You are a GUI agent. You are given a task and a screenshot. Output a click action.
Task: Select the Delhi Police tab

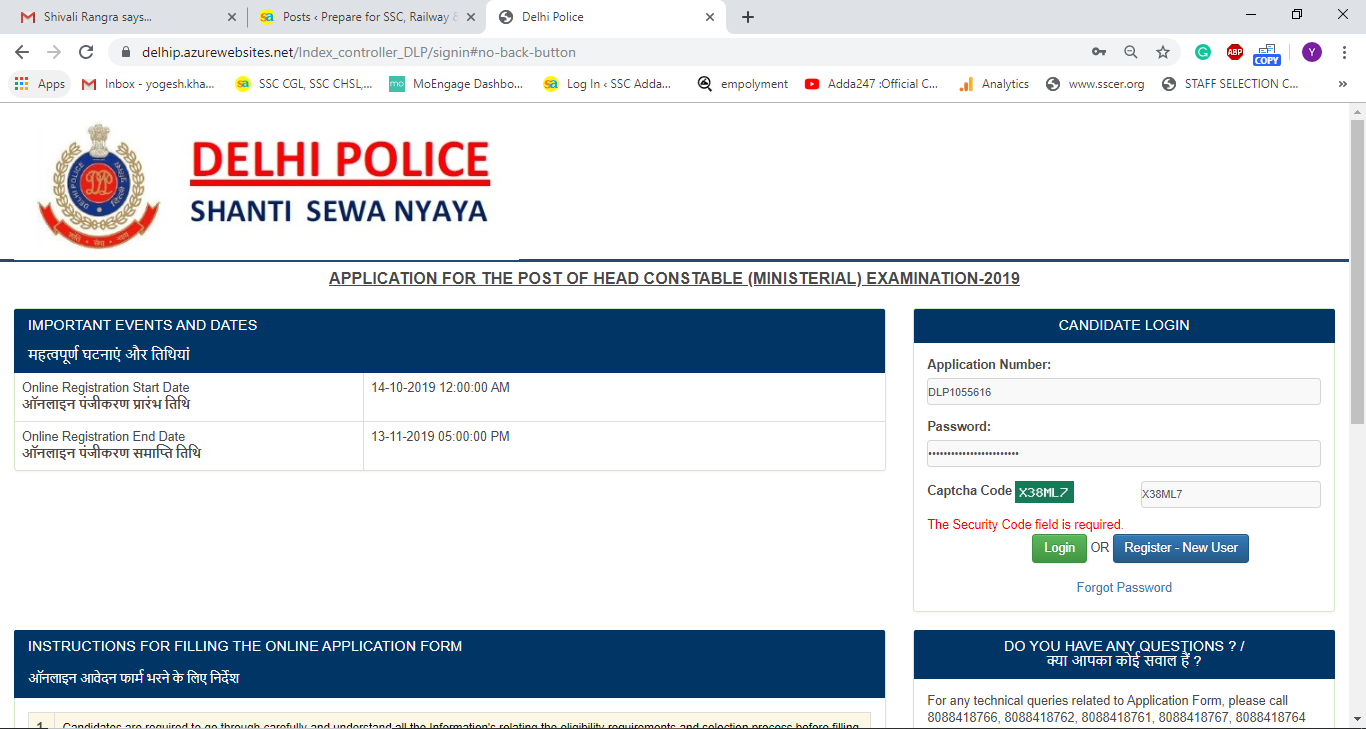pos(605,17)
